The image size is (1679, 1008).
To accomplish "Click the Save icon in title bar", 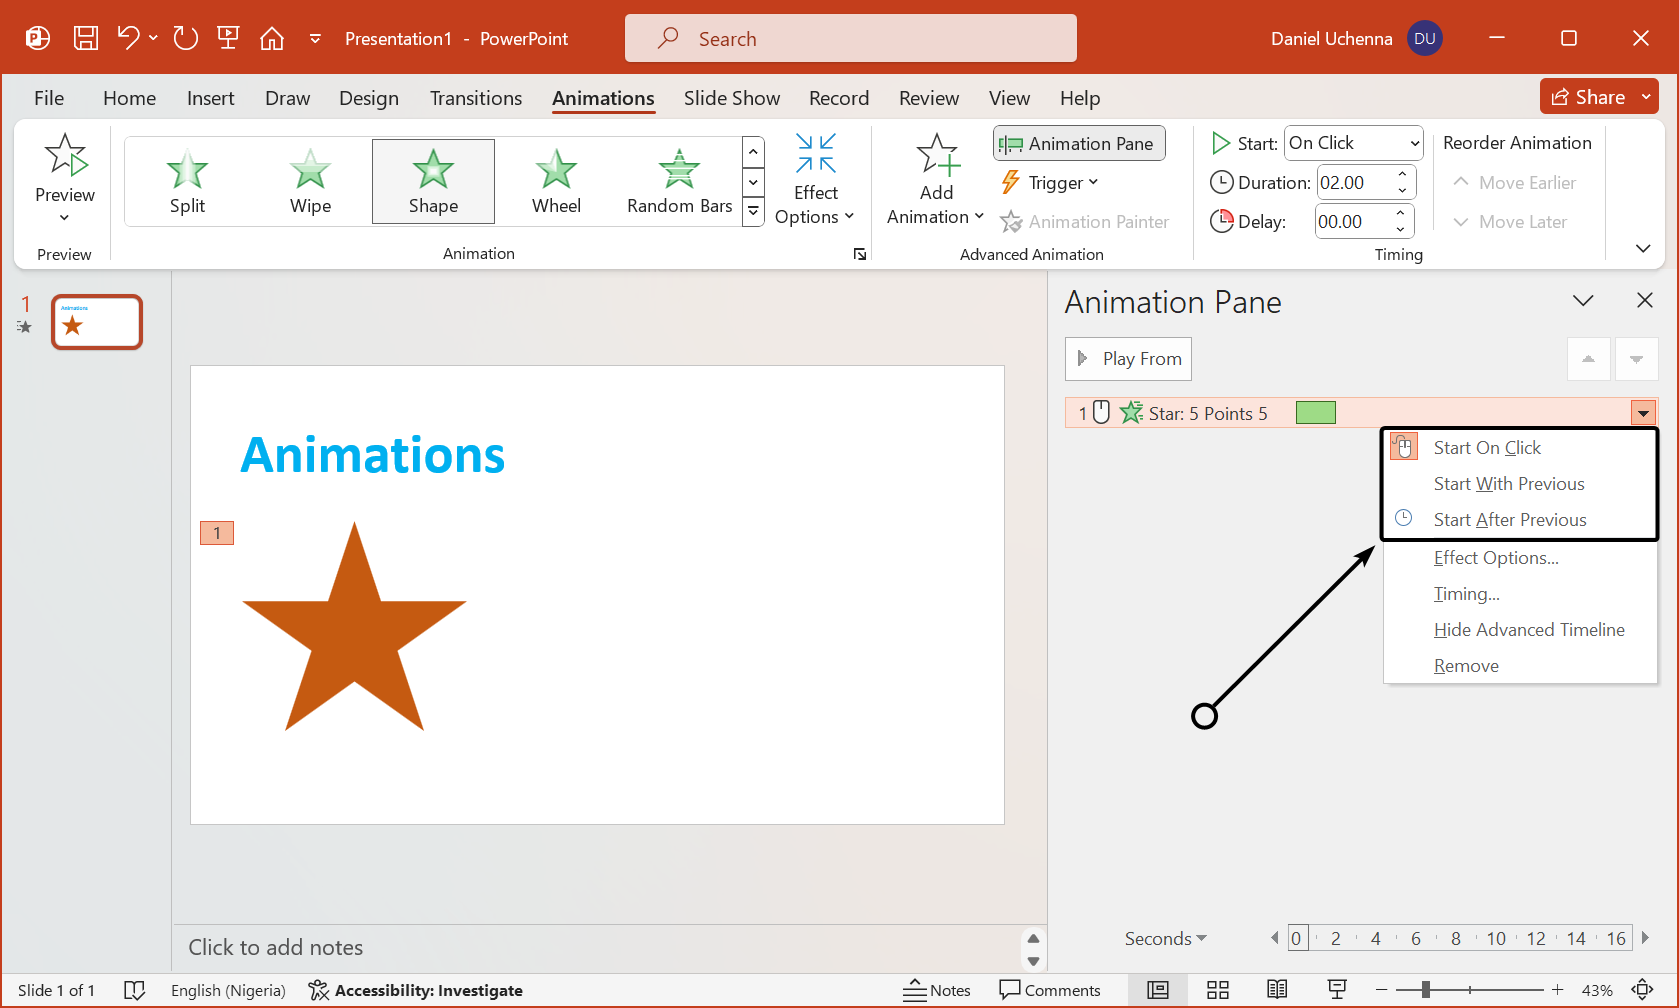I will [x=86, y=38].
